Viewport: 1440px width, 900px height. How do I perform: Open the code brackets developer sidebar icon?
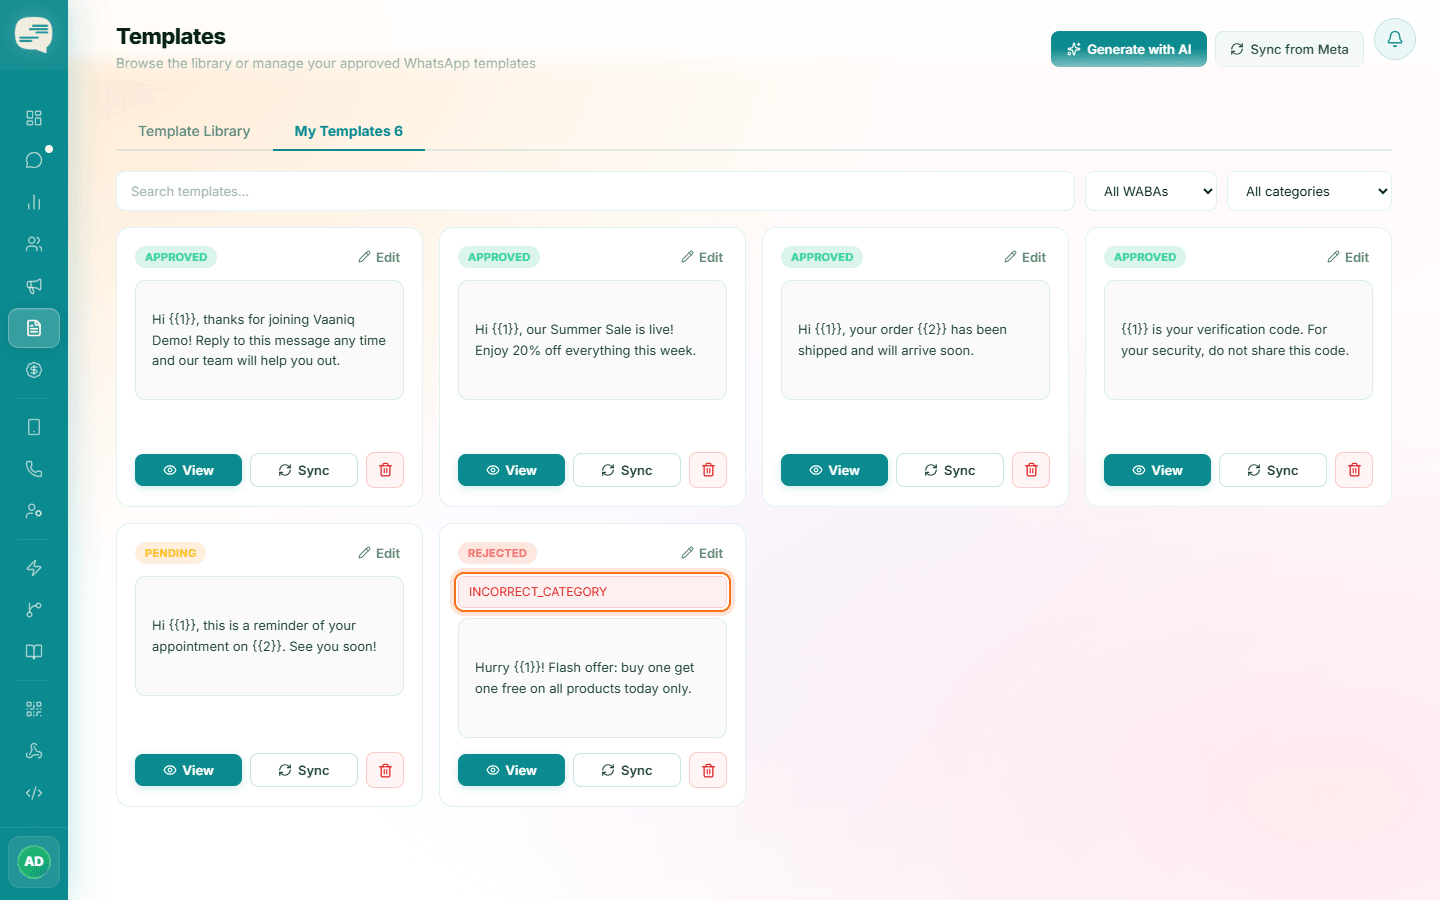click(34, 793)
